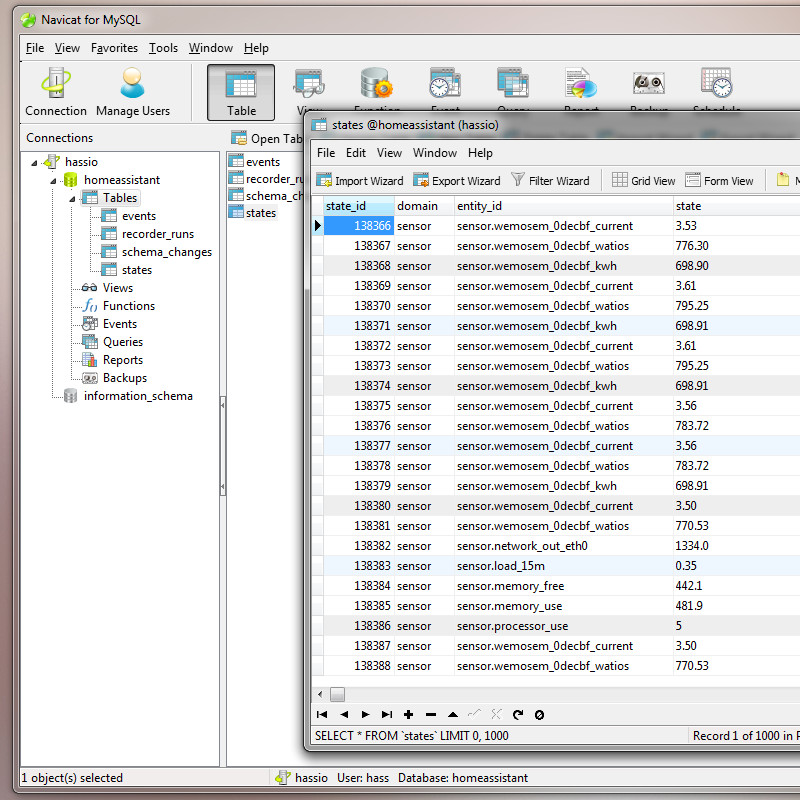Click the Open Table button
This screenshot has width=800, height=800.
[x=266, y=138]
